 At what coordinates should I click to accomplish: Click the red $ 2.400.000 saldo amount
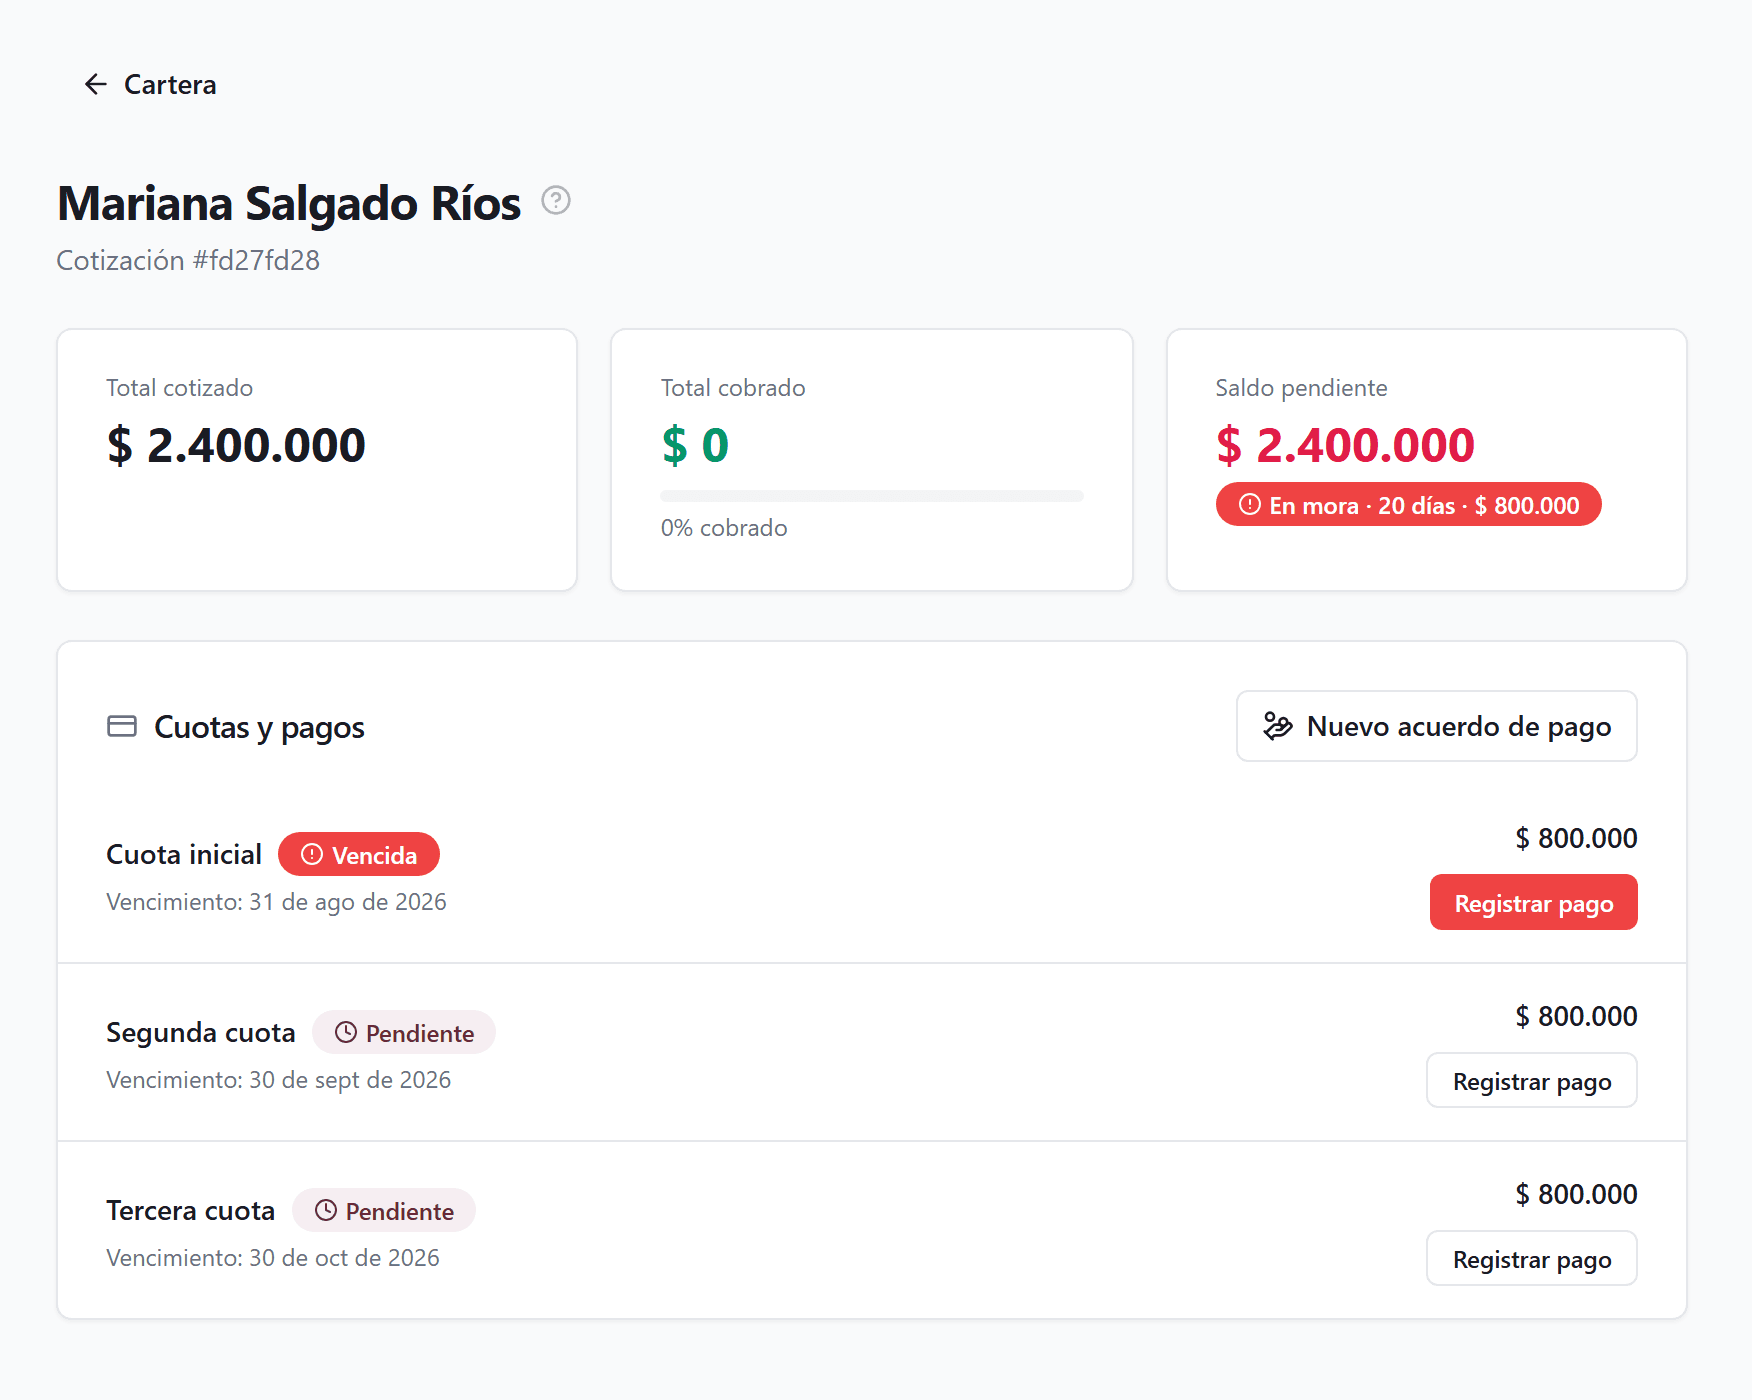click(1345, 445)
